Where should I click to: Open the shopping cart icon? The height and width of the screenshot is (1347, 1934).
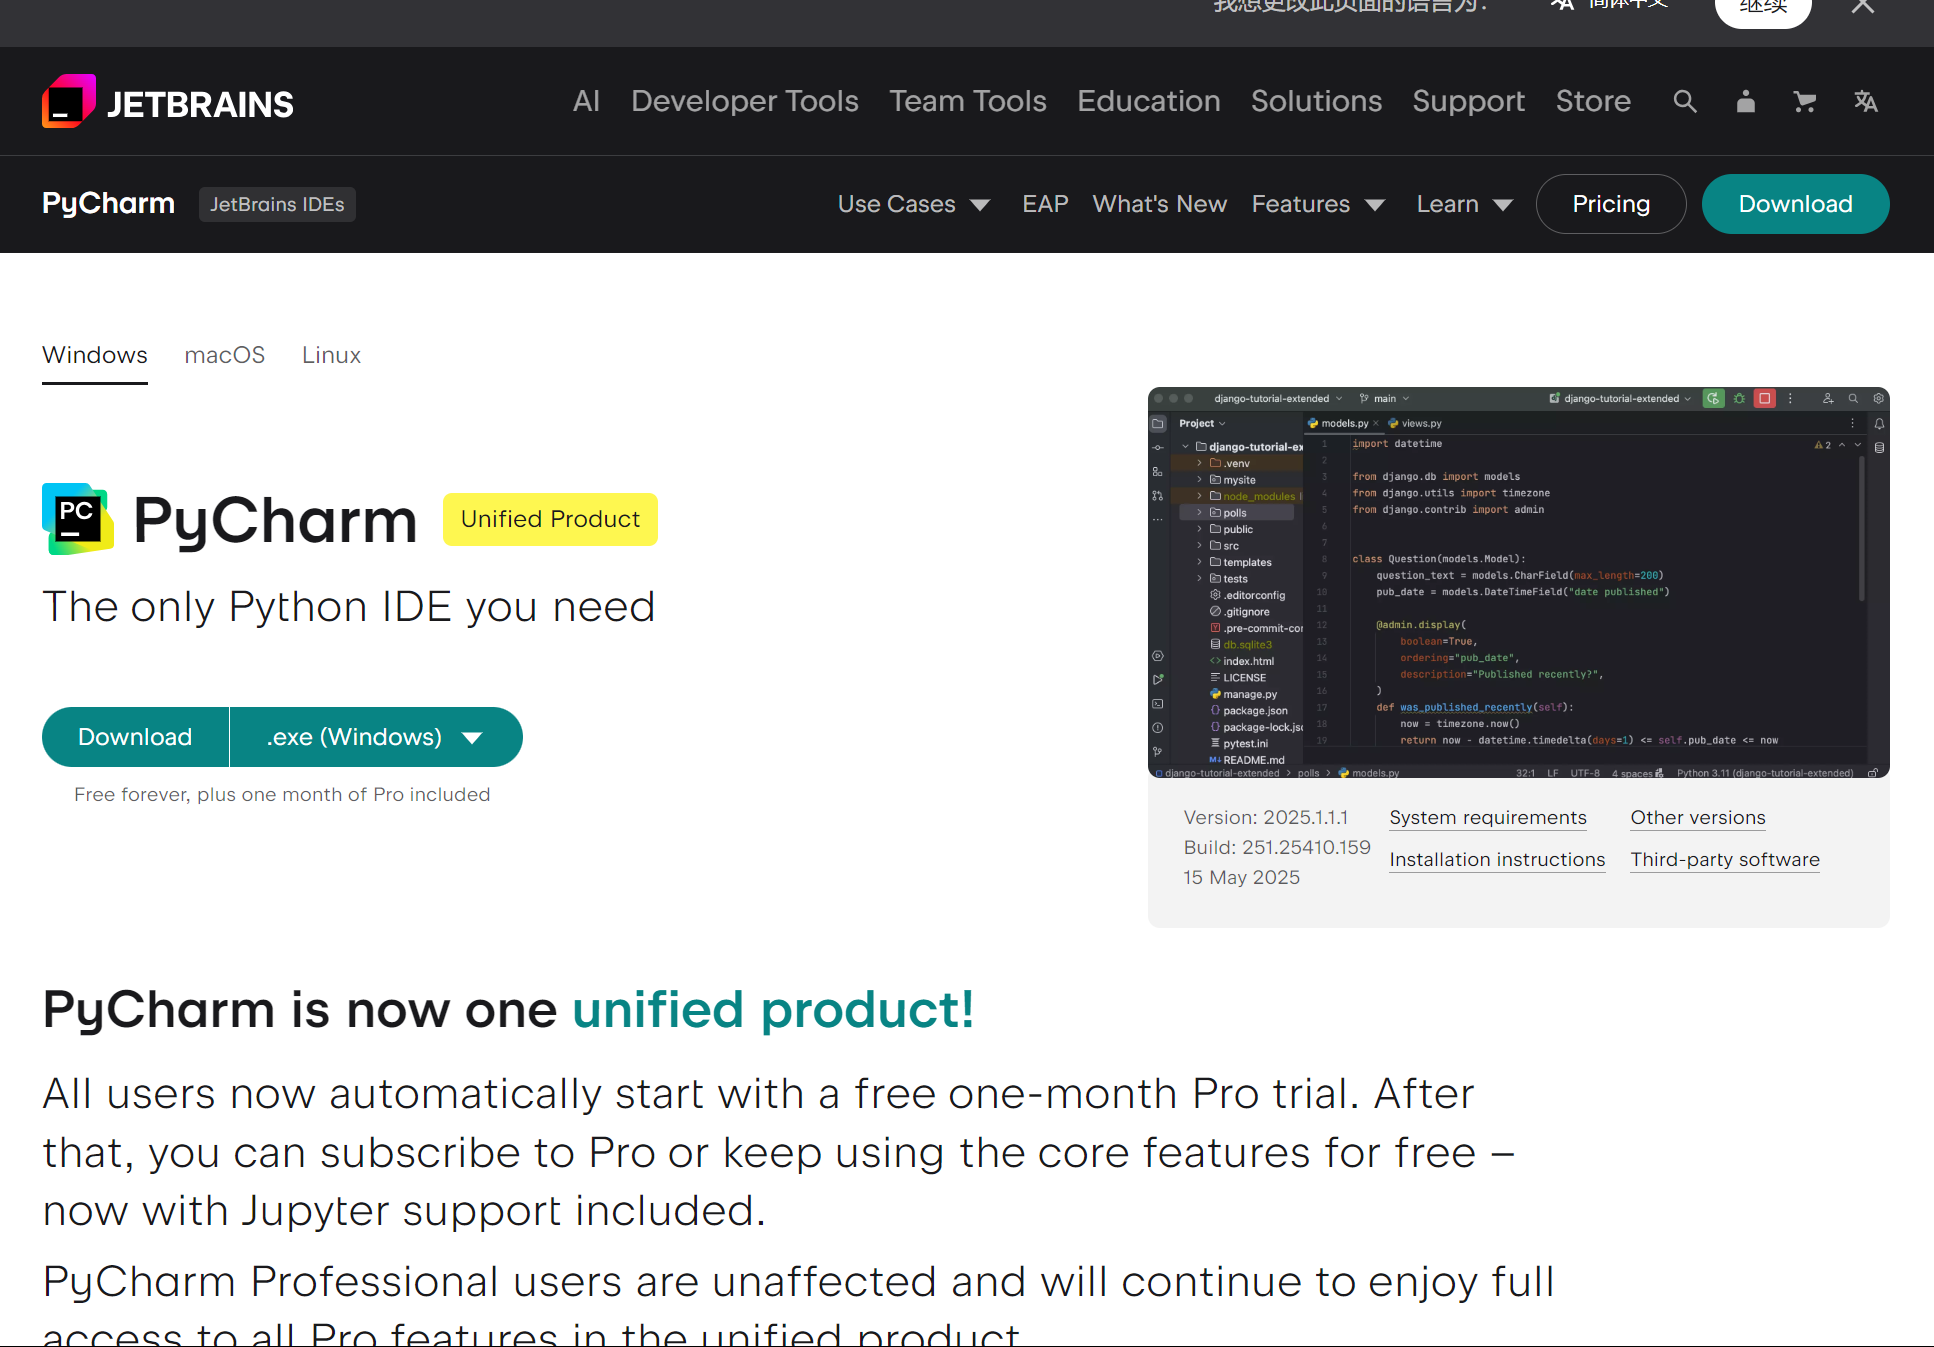pos(1804,101)
